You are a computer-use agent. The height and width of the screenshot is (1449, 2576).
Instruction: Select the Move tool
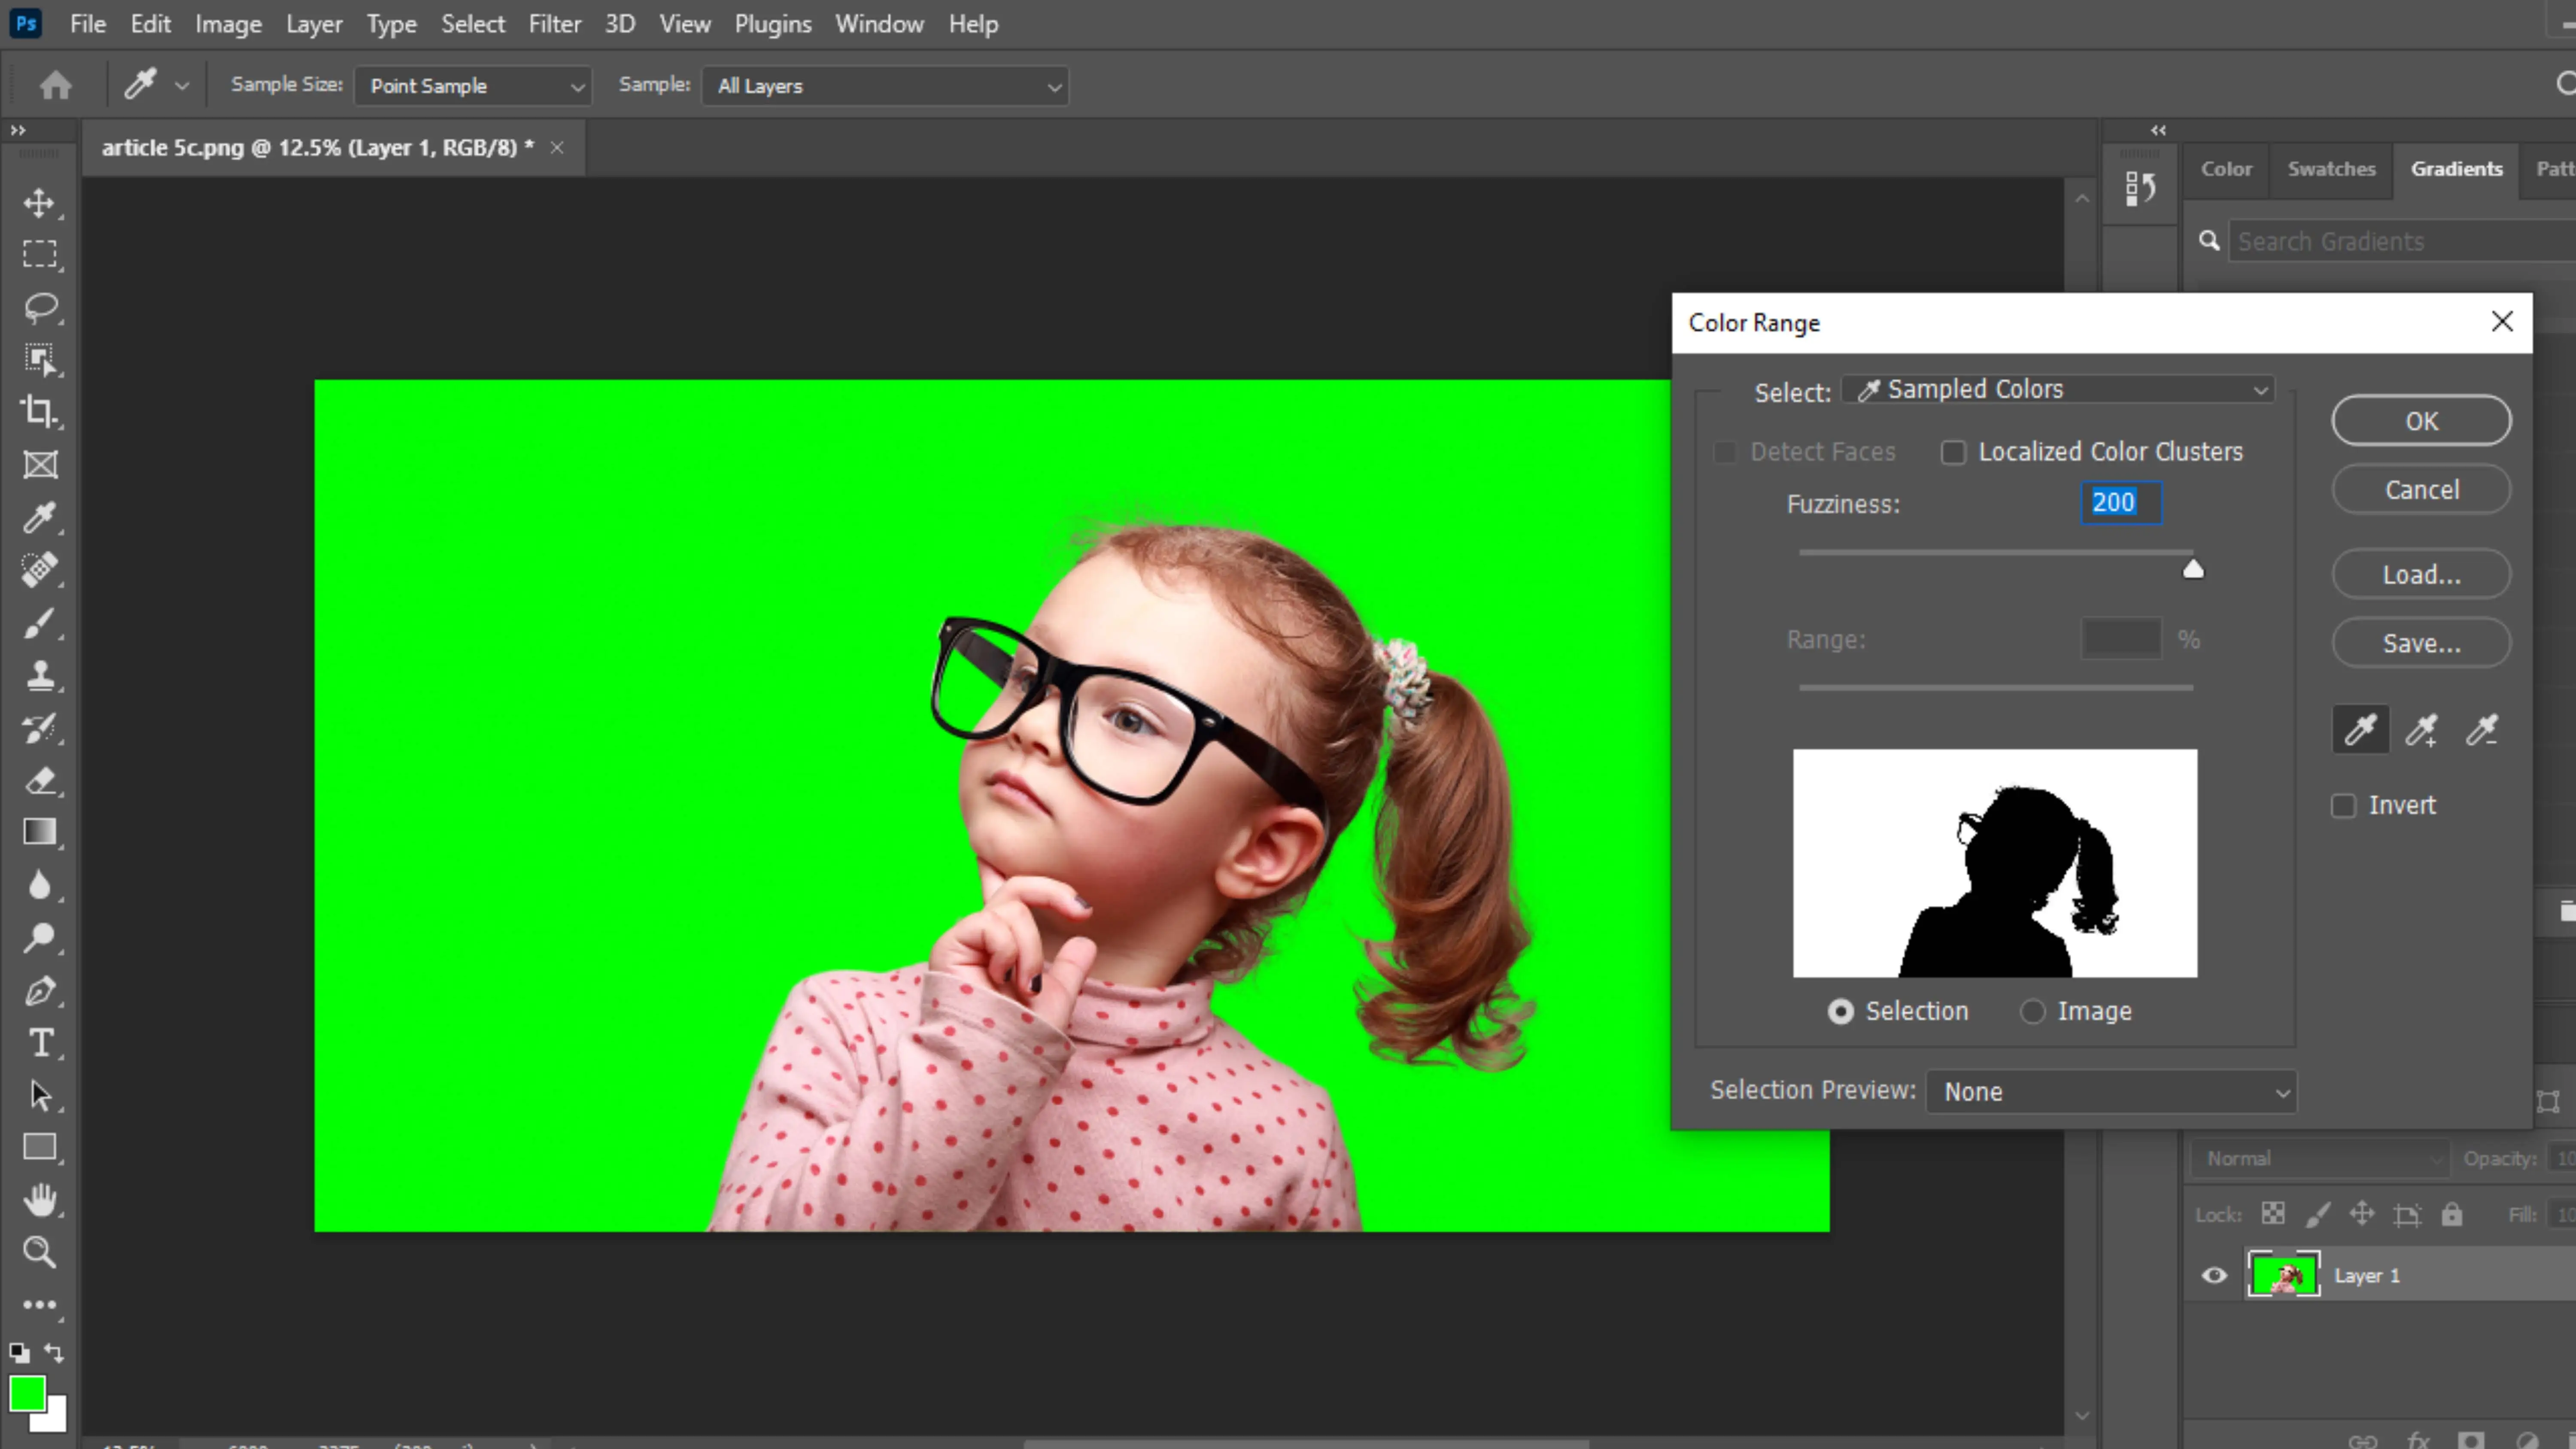click(x=40, y=203)
